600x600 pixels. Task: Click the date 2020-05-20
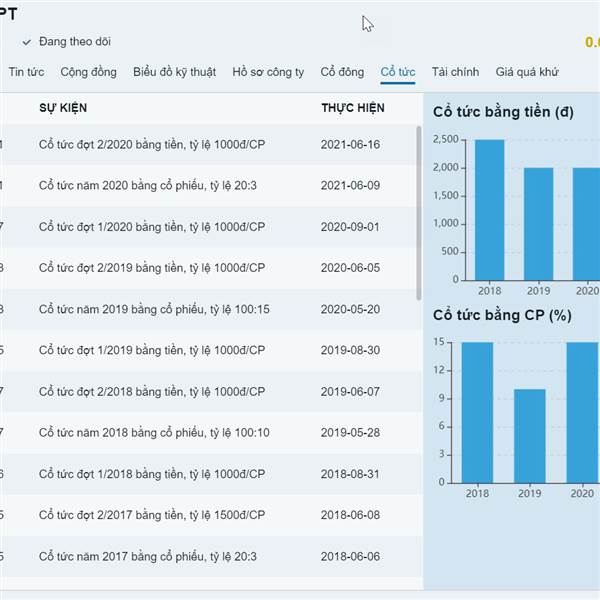pos(350,309)
